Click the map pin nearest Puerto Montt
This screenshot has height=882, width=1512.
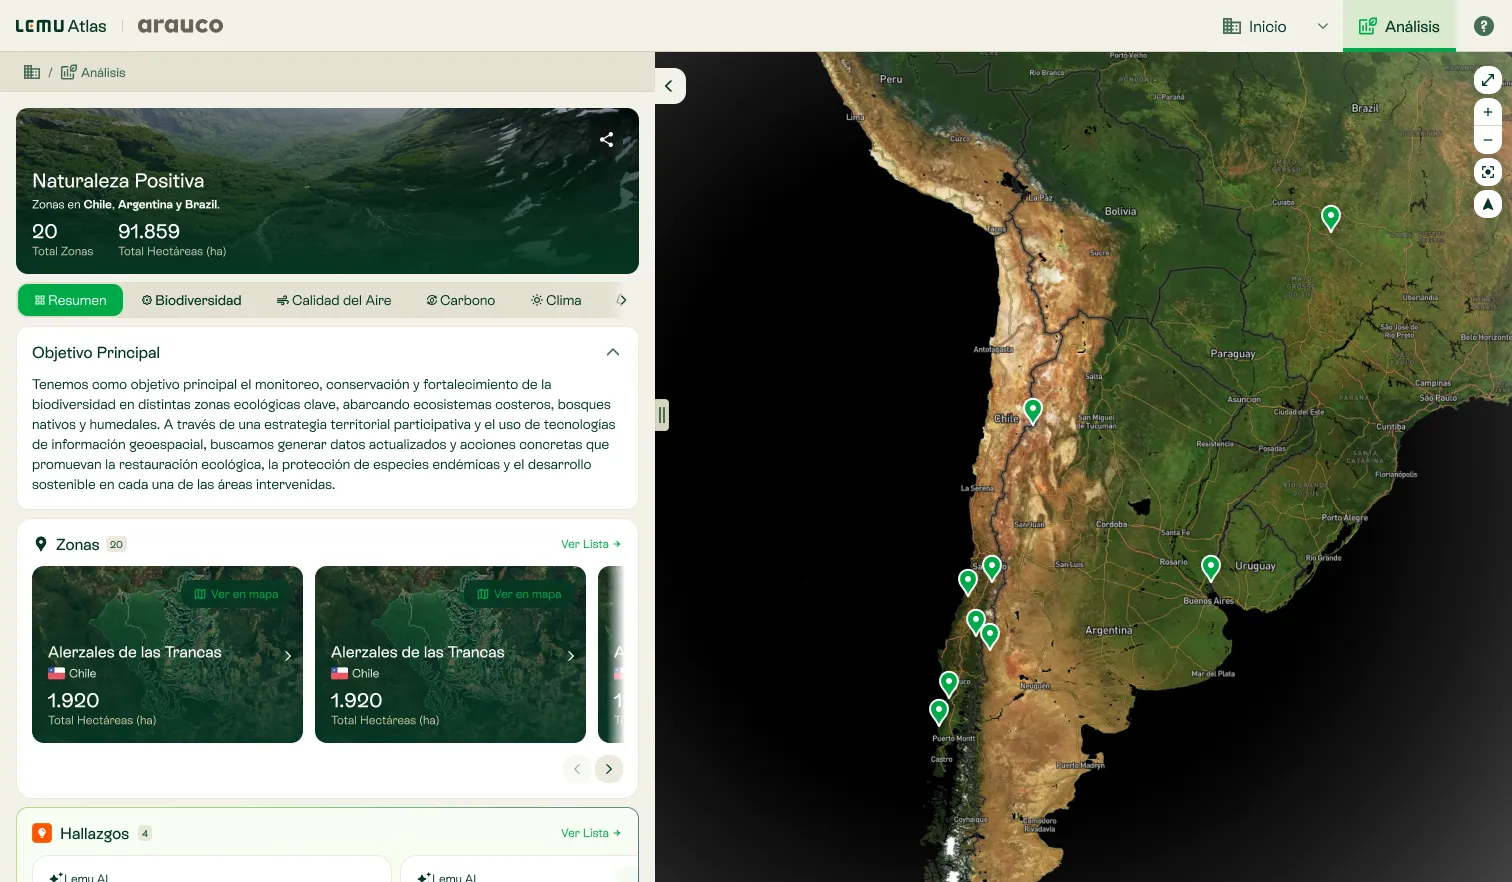click(939, 712)
